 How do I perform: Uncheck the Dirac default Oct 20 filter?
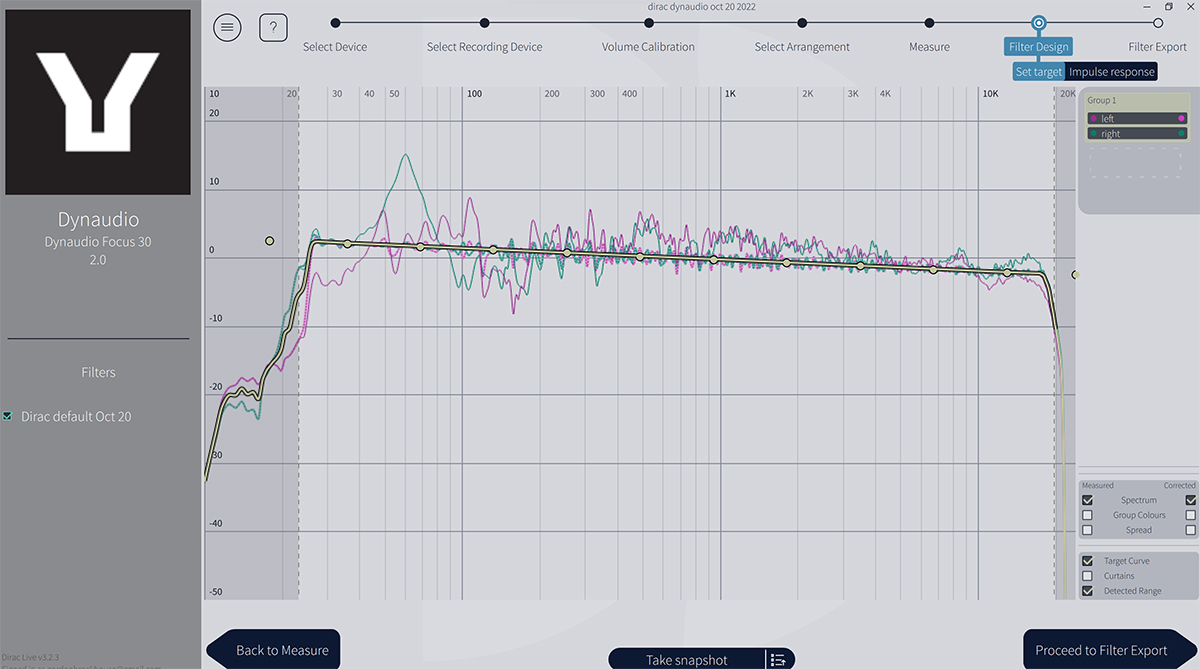coord(8,416)
